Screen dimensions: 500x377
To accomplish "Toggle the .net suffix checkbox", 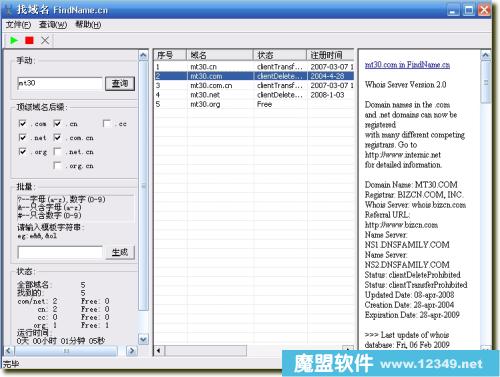I will tap(22, 138).
